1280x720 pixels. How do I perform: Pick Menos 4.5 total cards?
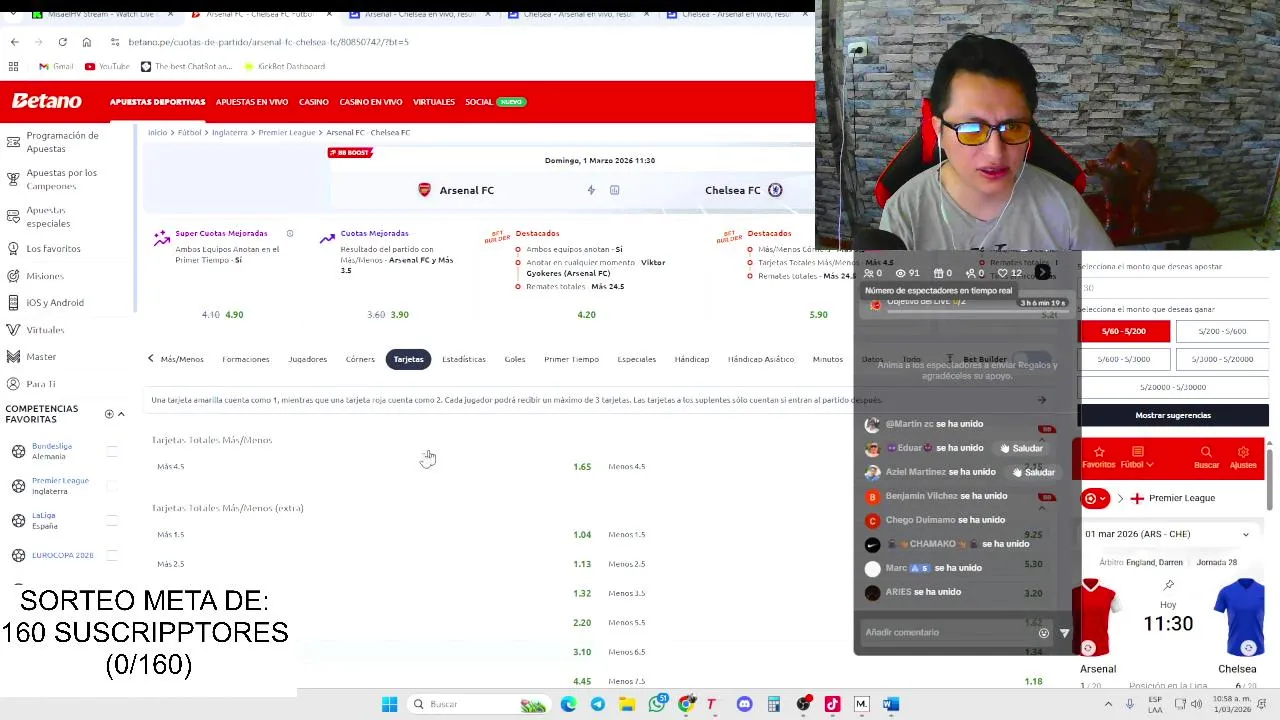[x=626, y=466]
